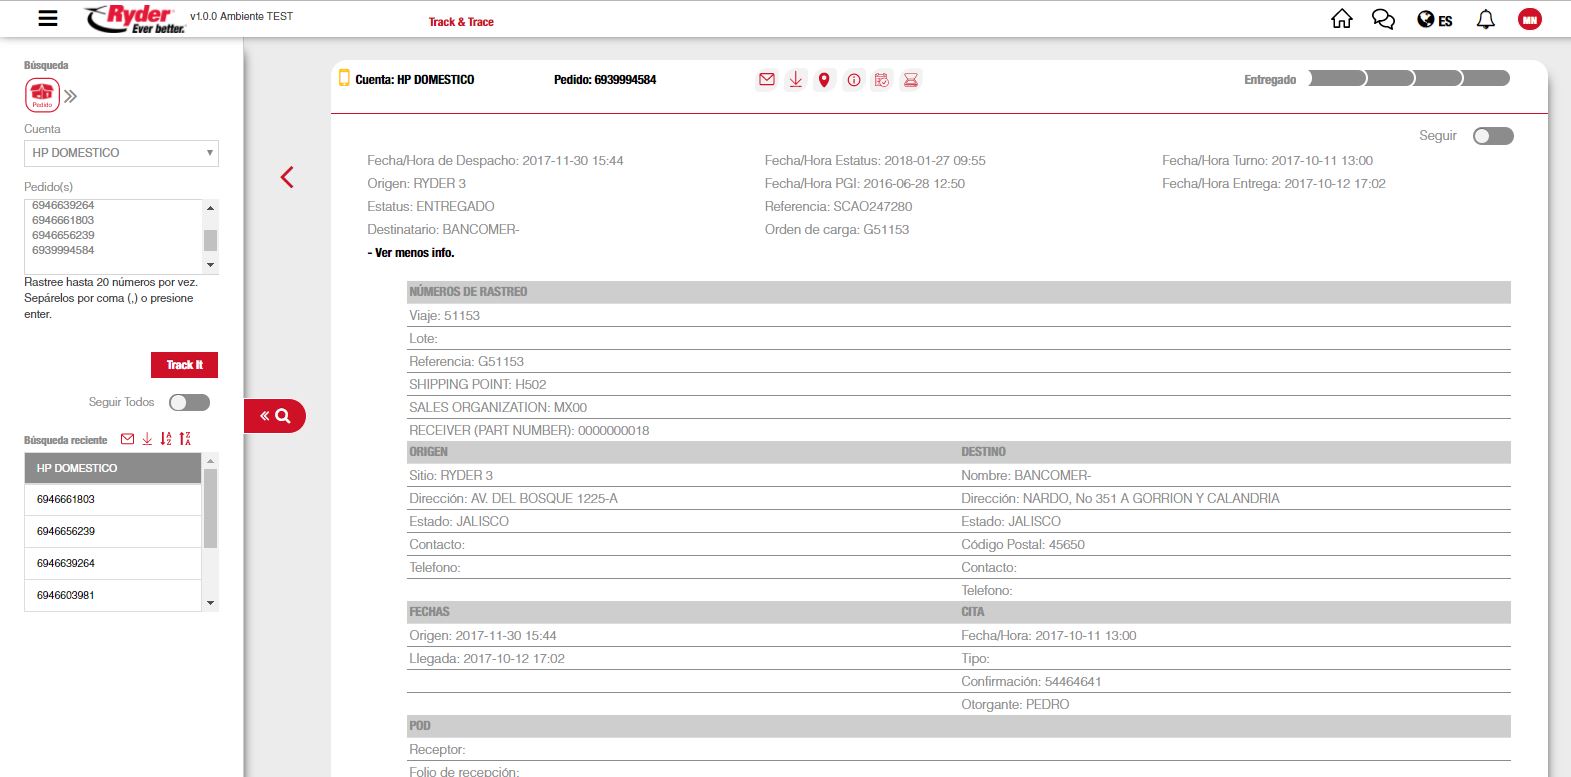
Task: Go to the home page icon
Action: coord(1342,19)
